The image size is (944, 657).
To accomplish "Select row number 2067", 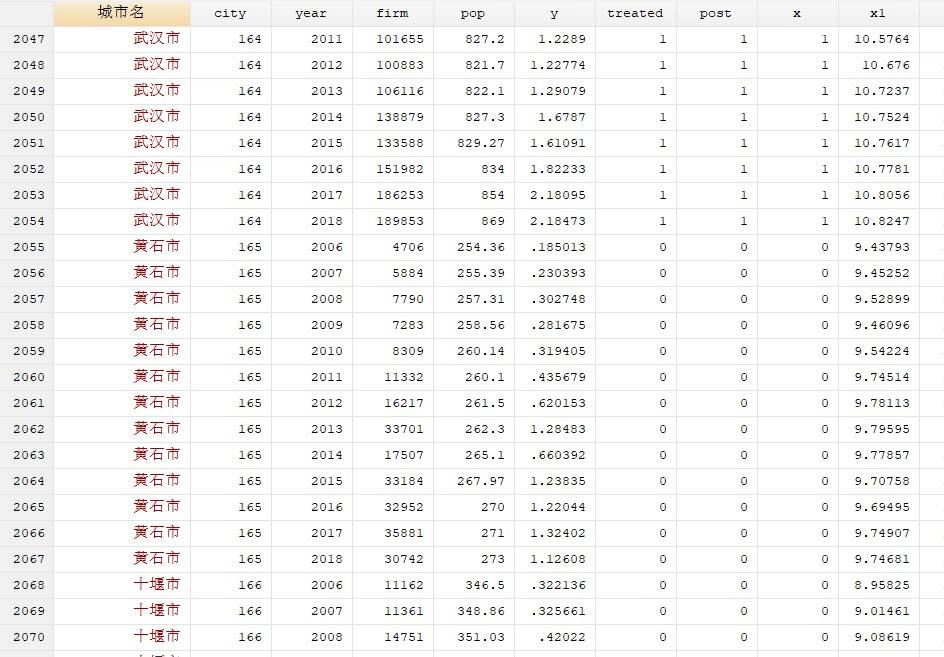I will (x=28, y=559).
